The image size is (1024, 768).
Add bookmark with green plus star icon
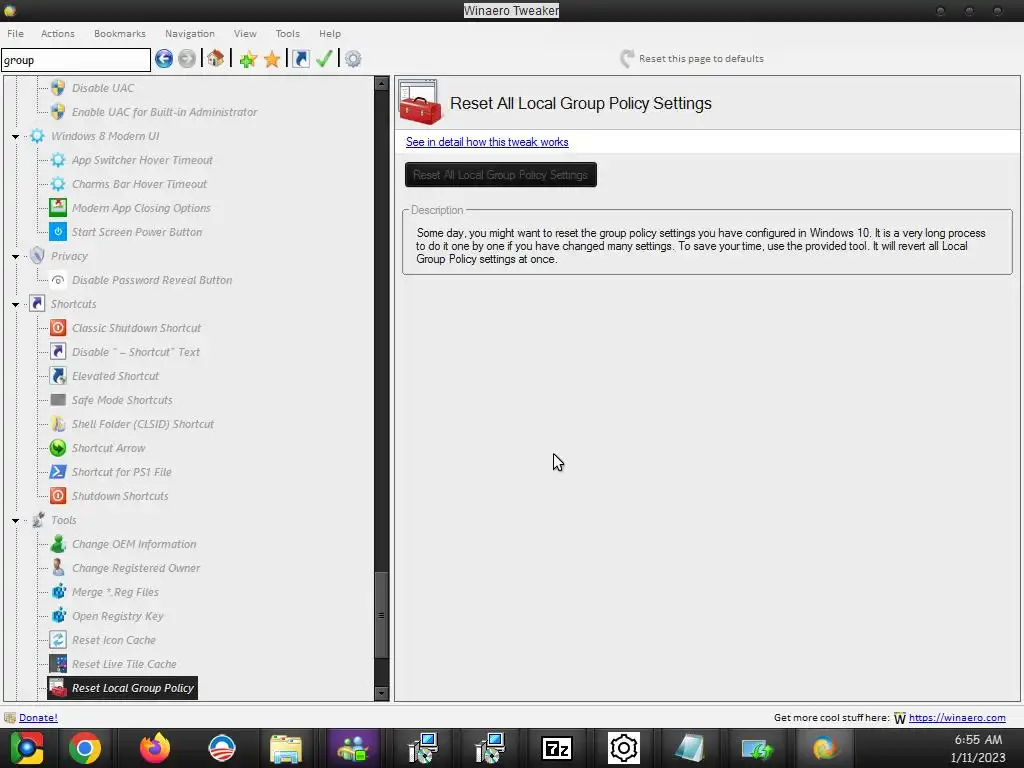coord(248,59)
